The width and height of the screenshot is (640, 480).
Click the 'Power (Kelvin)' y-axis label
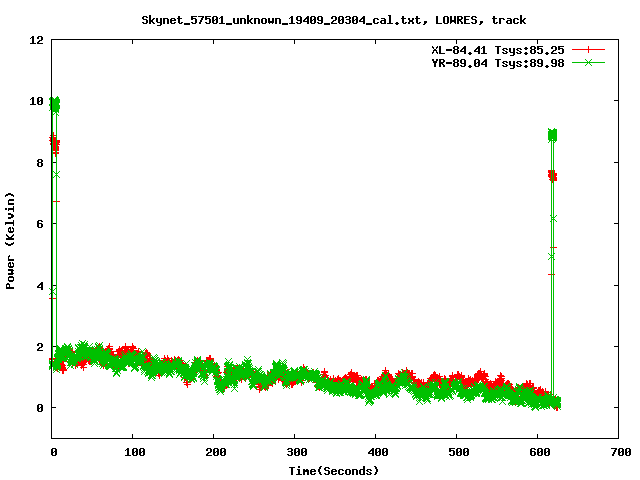(x=10, y=241)
